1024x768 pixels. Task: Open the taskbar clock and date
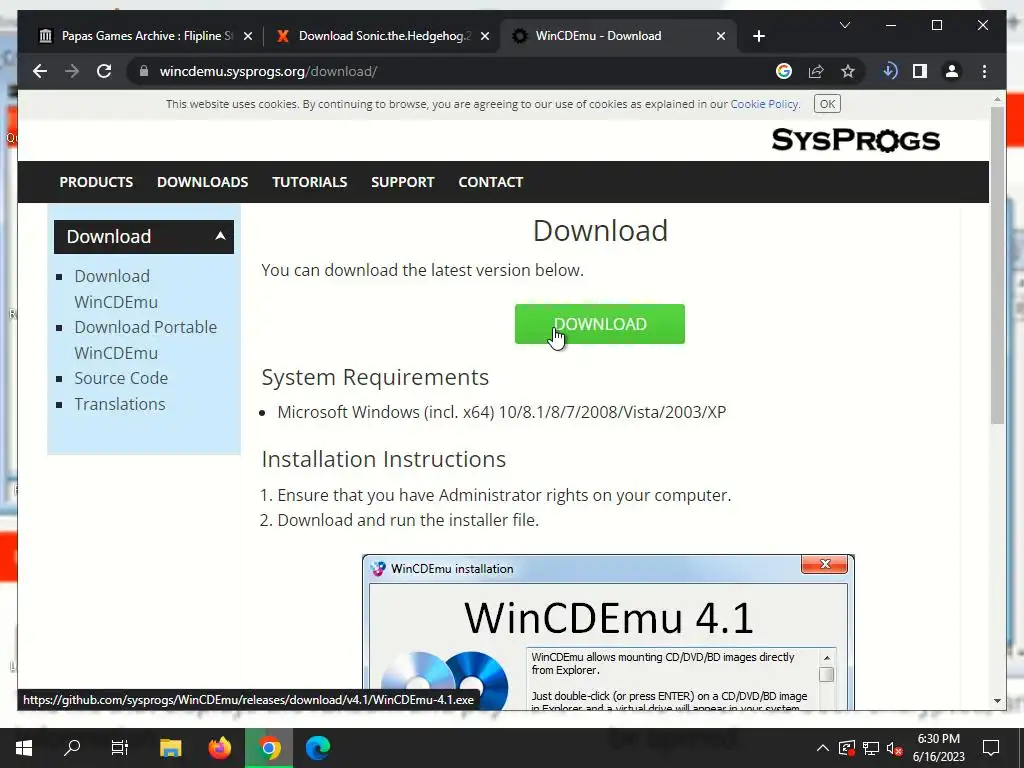pyautogui.click(x=938, y=748)
